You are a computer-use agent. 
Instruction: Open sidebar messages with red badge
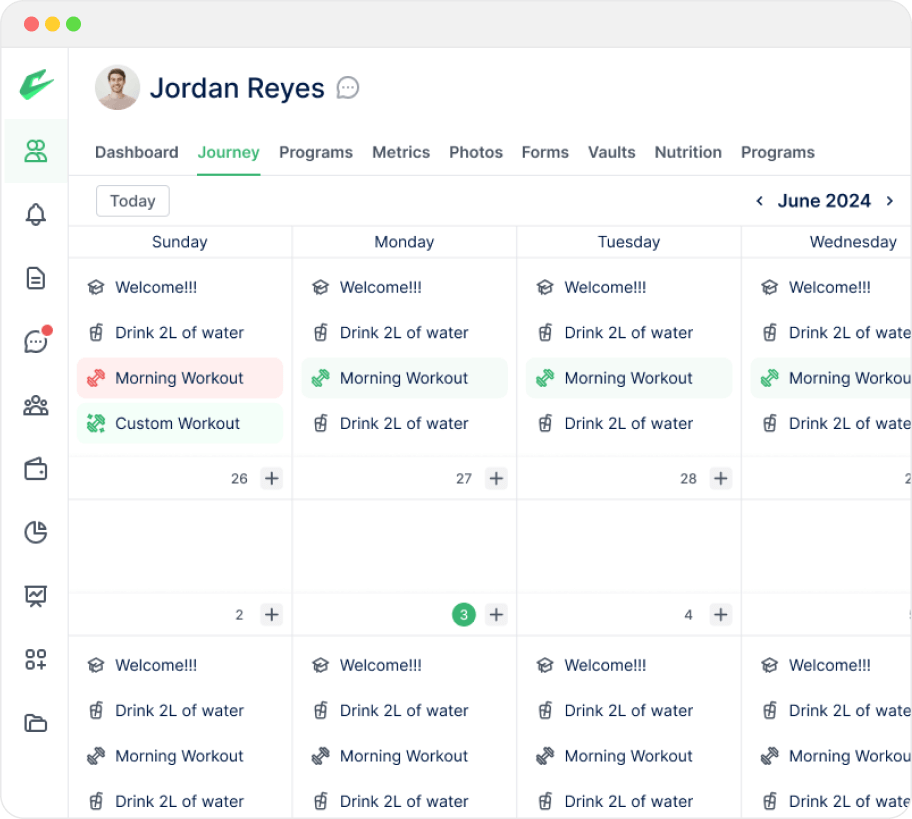click(36, 341)
